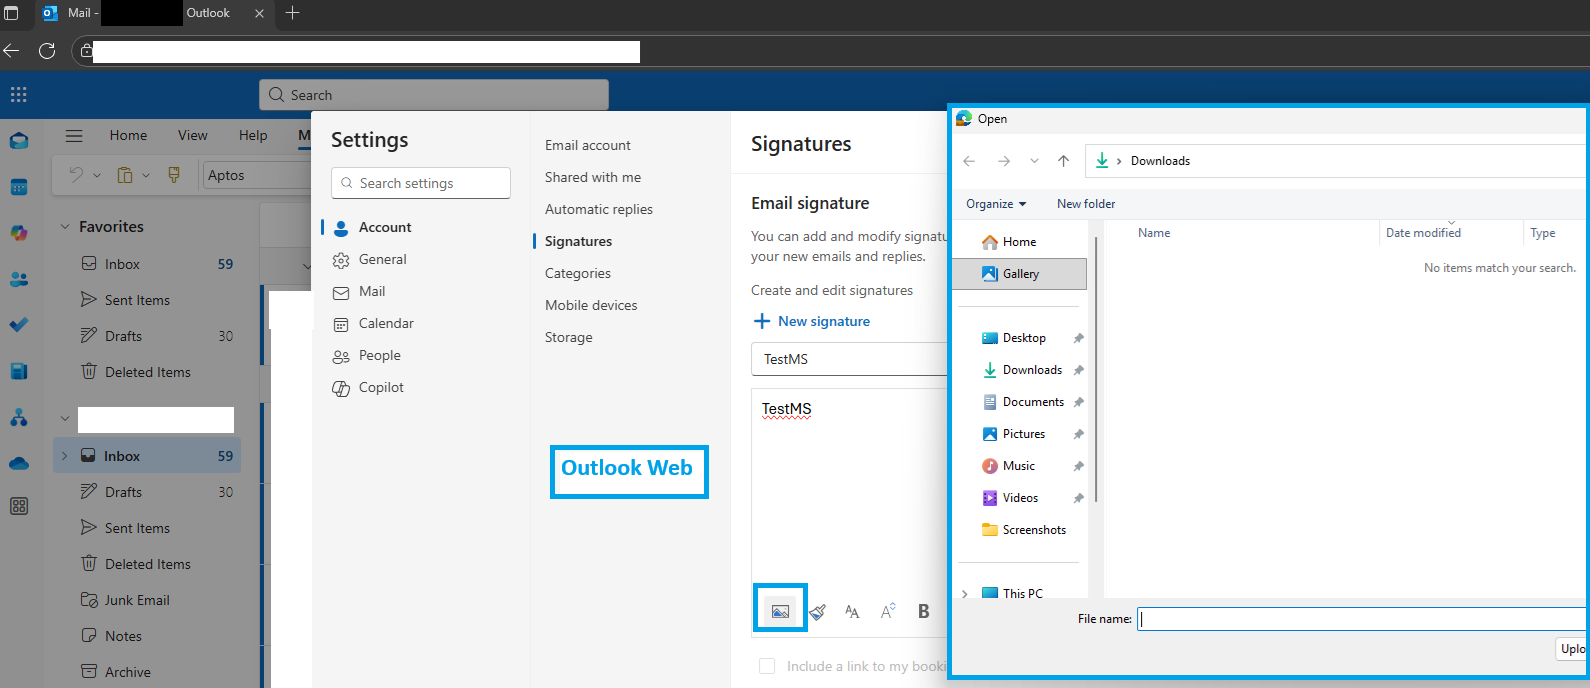The image size is (1590, 688).
Task: Click the Paste clipboard icon in ribbon
Action: point(125,175)
